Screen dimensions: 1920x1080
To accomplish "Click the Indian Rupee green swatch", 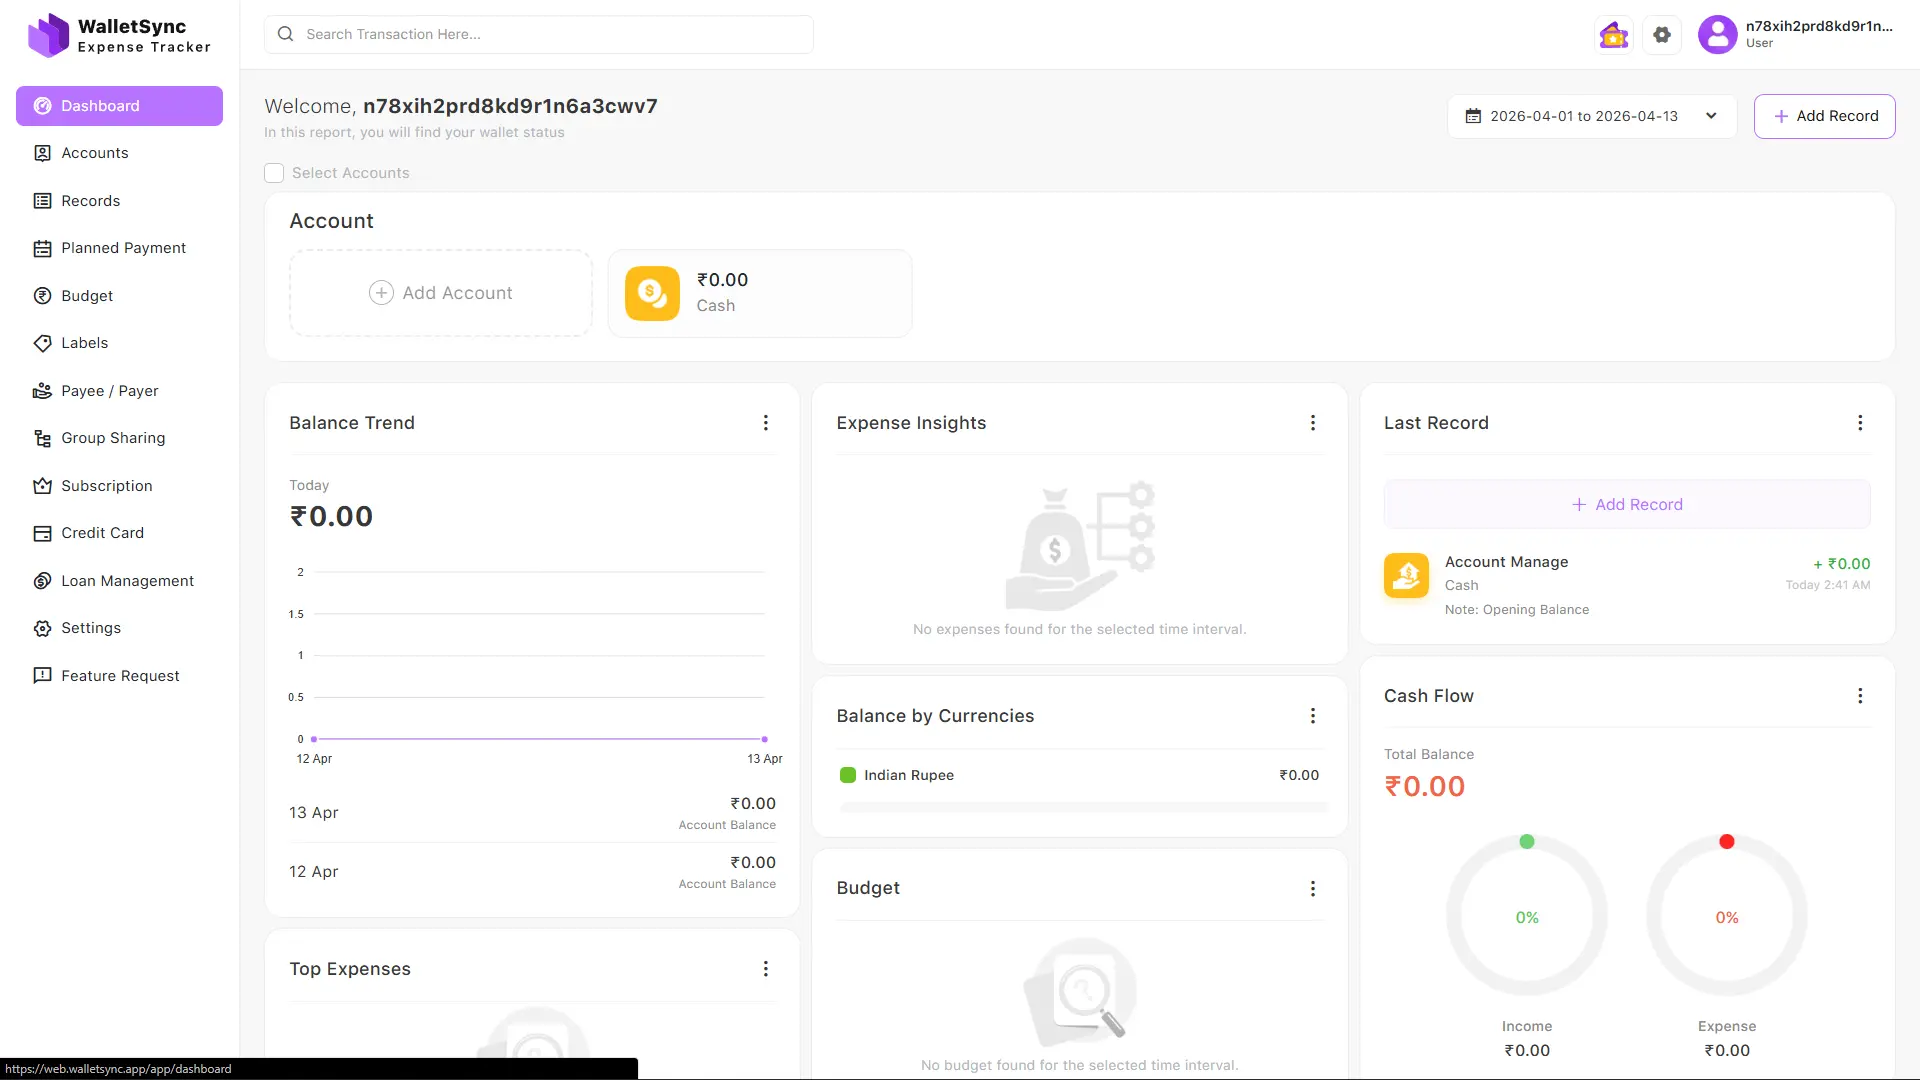I will [848, 775].
